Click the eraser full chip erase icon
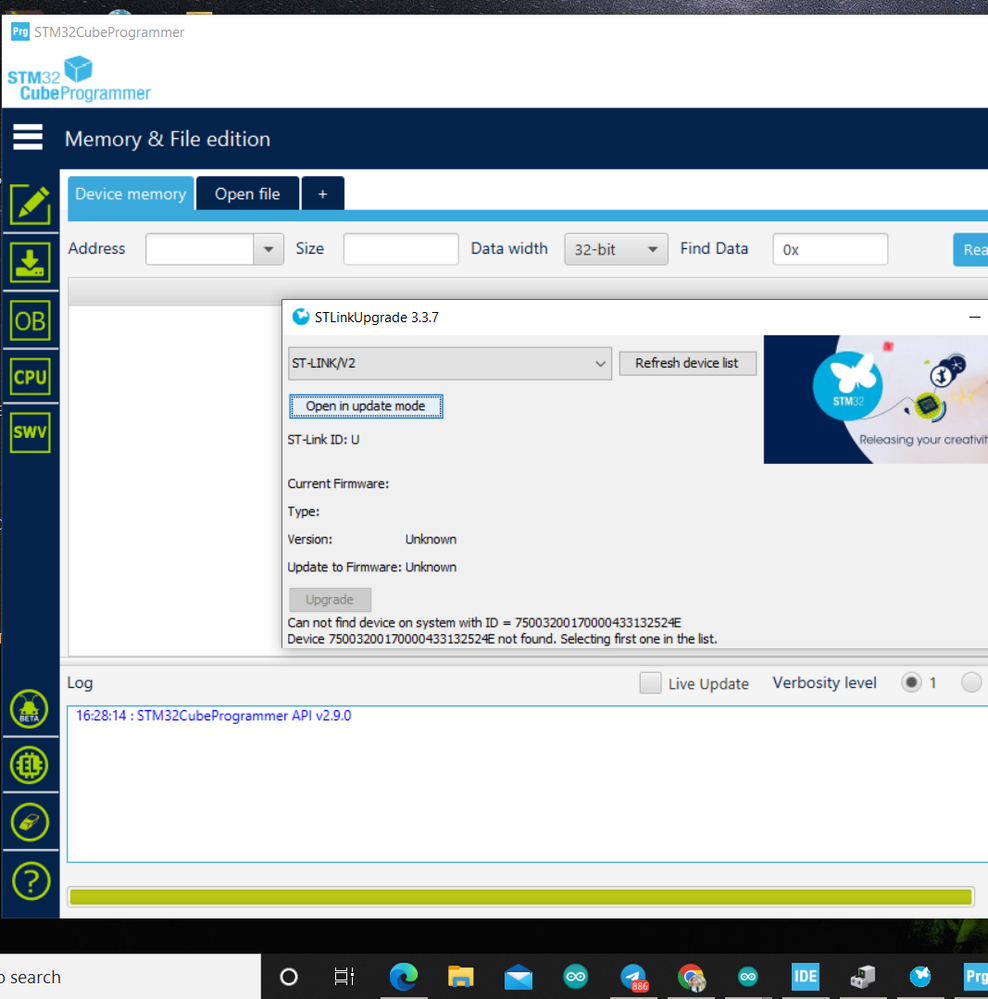Image resolution: width=988 pixels, height=999 pixels. click(x=29, y=822)
